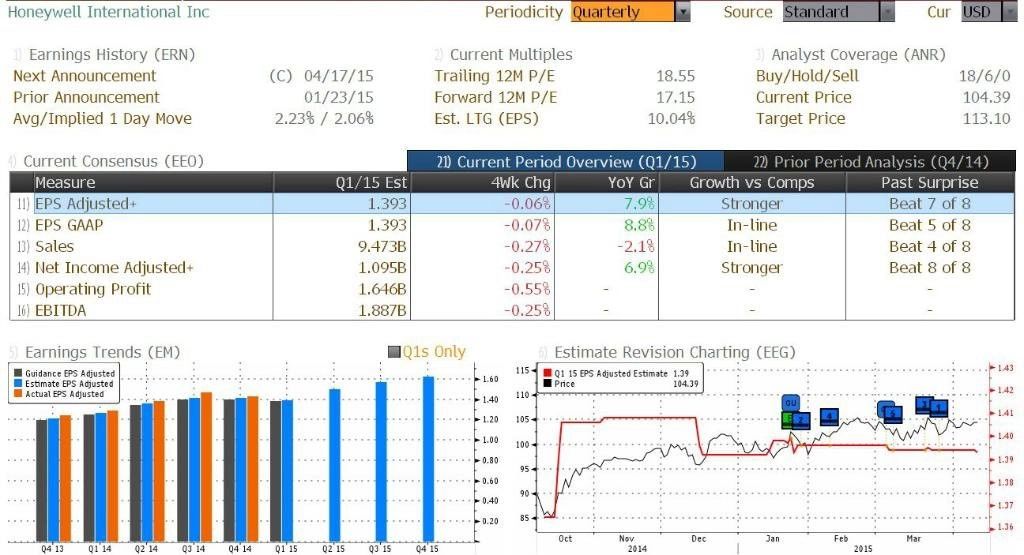Click the Q3 14 actual orange bar
1024x555 pixels.
point(206,467)
